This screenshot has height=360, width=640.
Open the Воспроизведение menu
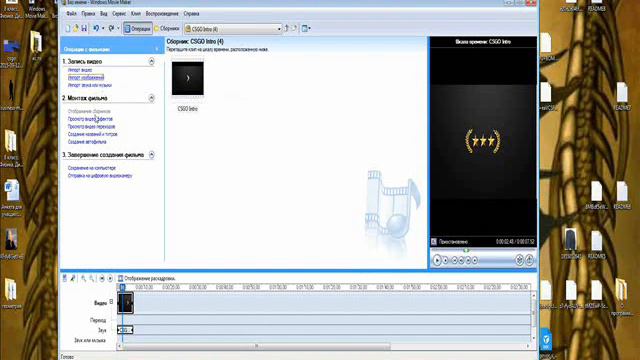pos(162,14)
